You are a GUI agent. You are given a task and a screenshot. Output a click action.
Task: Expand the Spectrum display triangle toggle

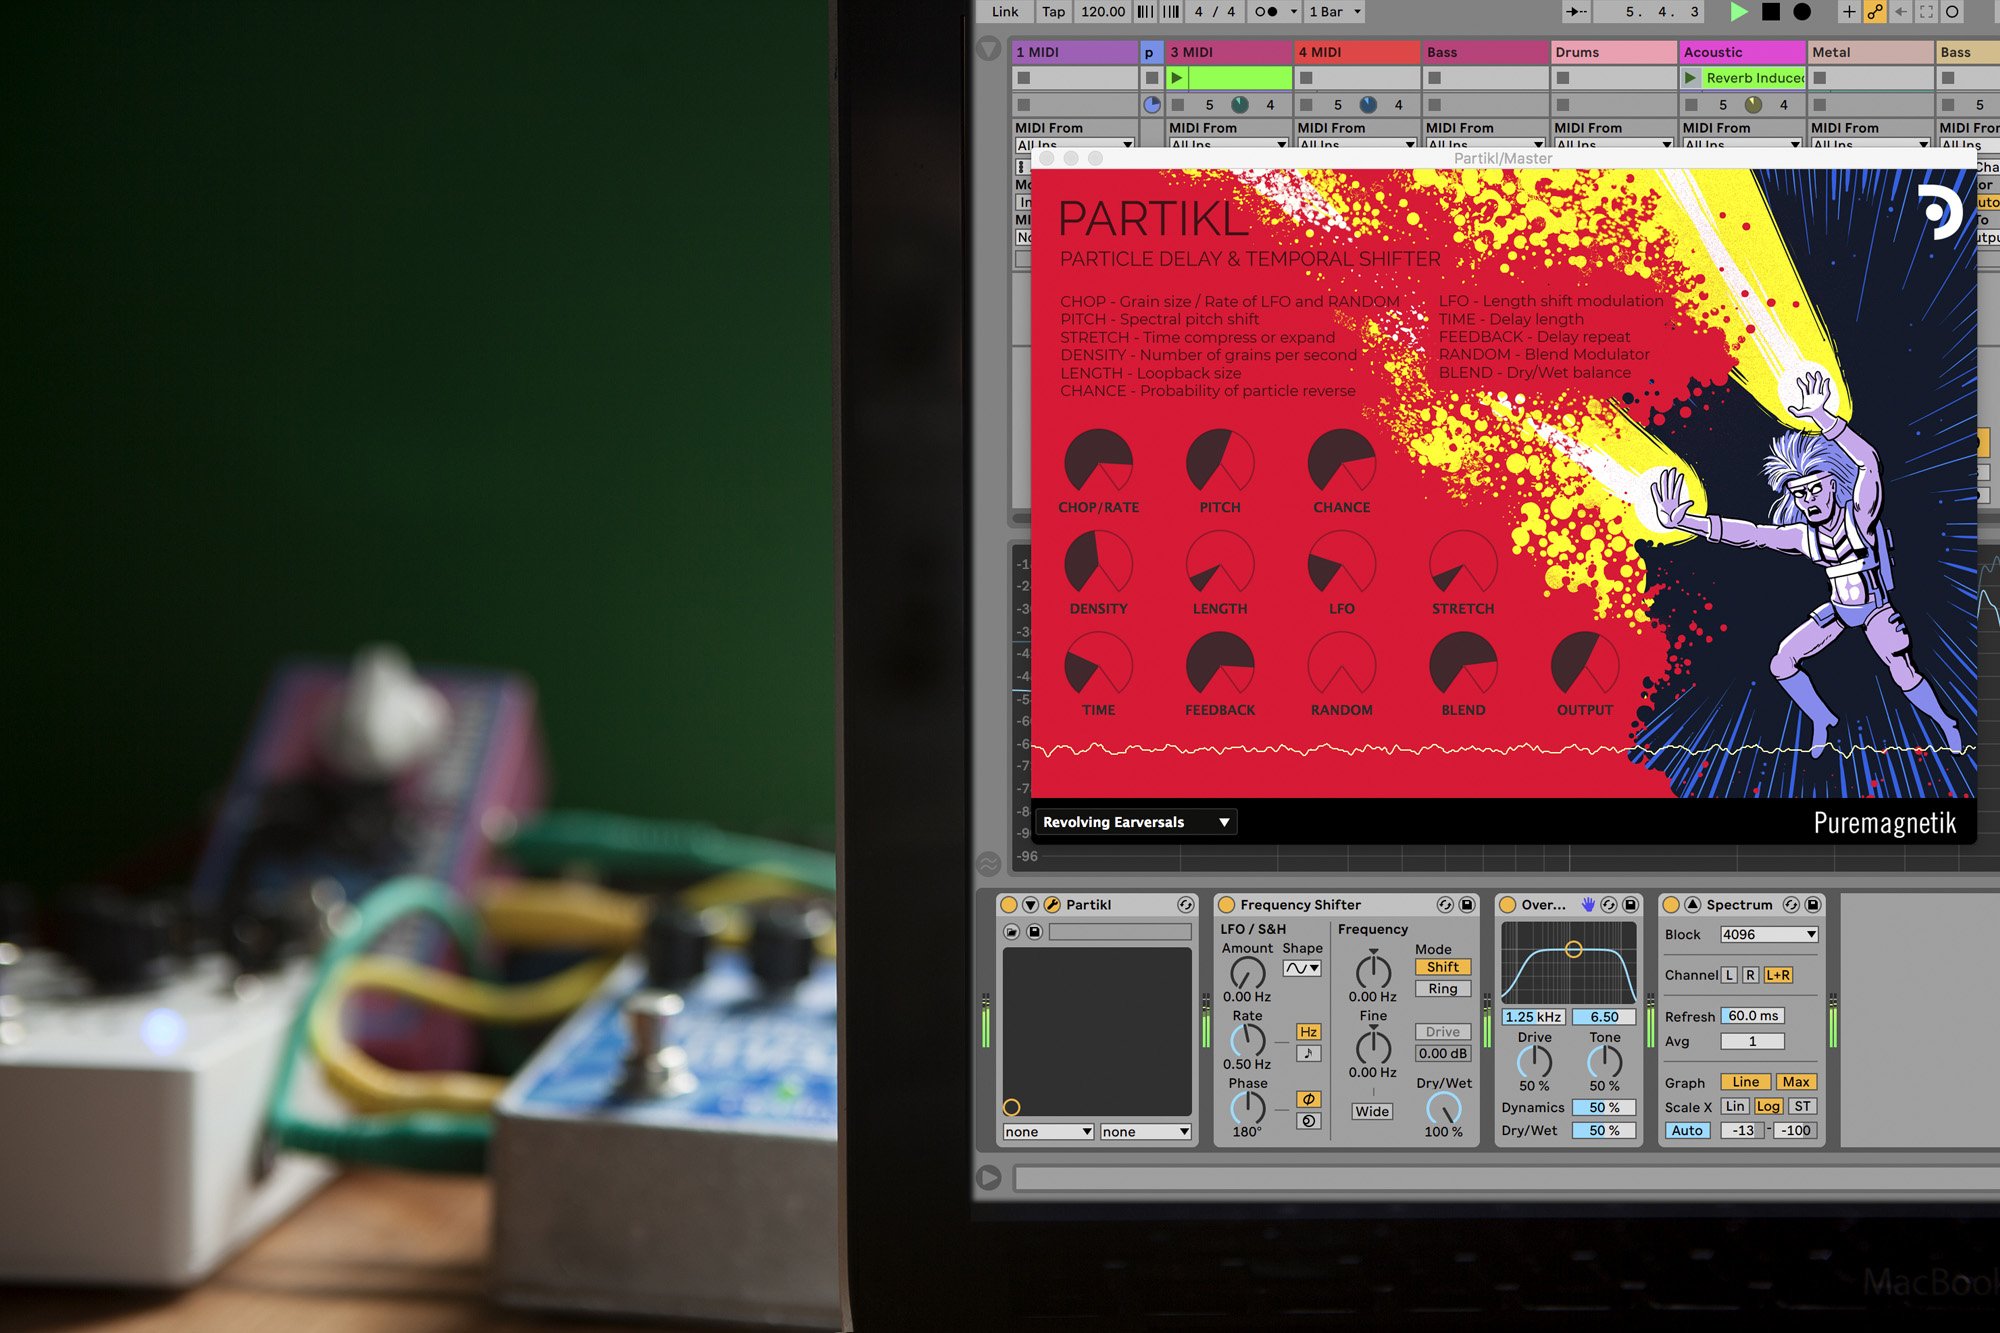[x=1692, y=904]
